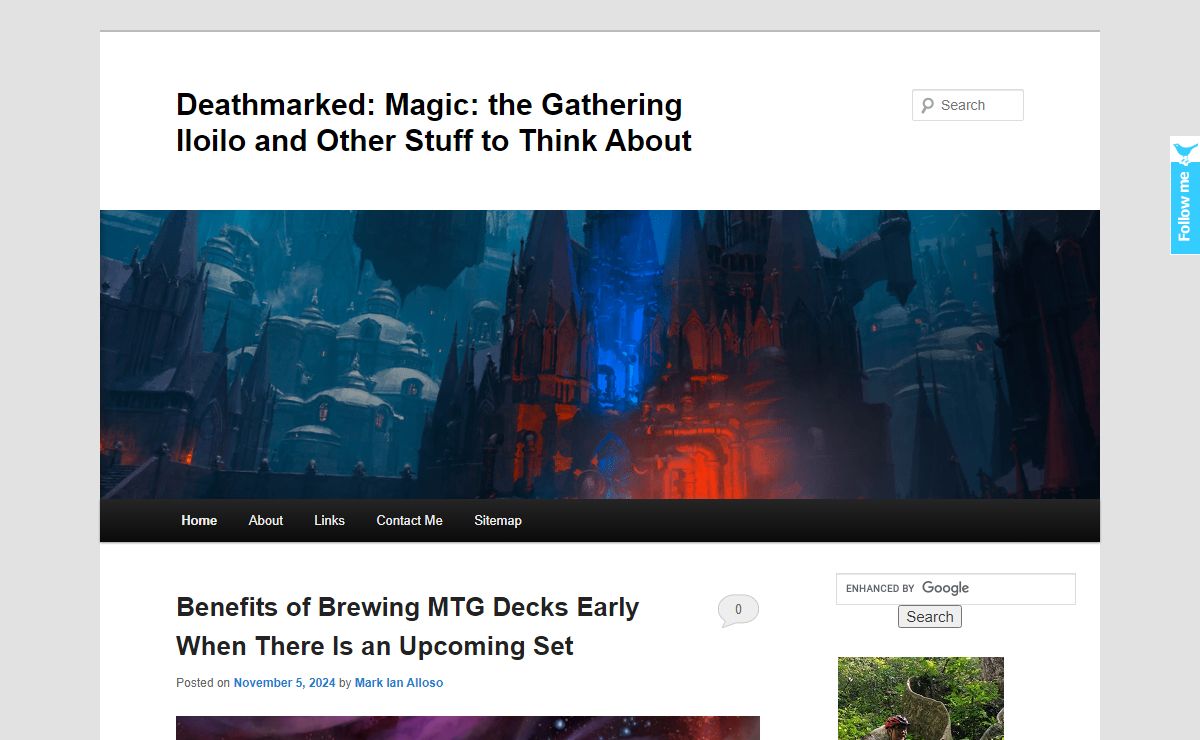The image size is (1200, 740).
Task: Click the Google Search button
Action: pos(930,617)
